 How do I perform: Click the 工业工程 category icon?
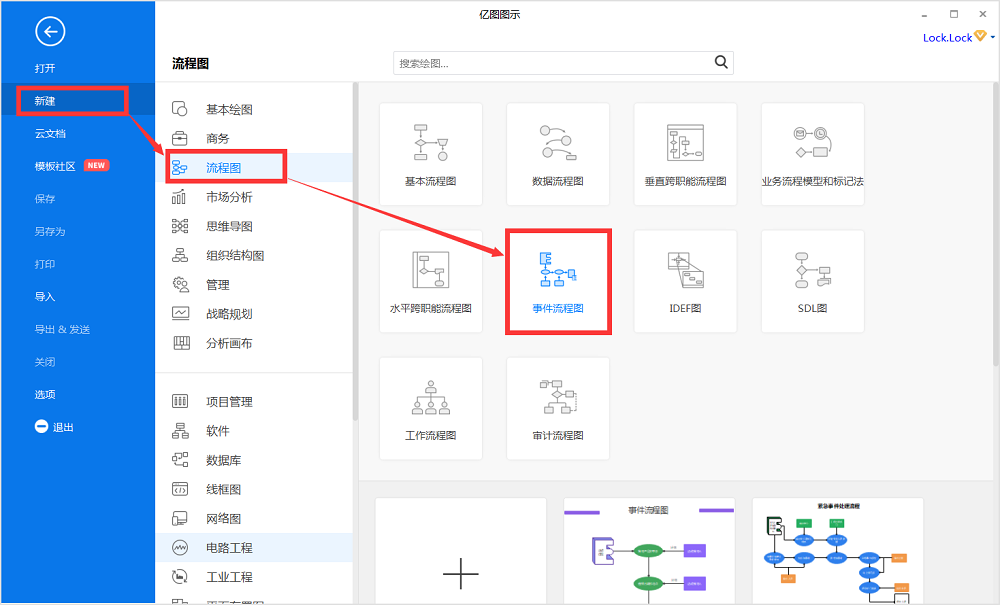coord(180,577)
